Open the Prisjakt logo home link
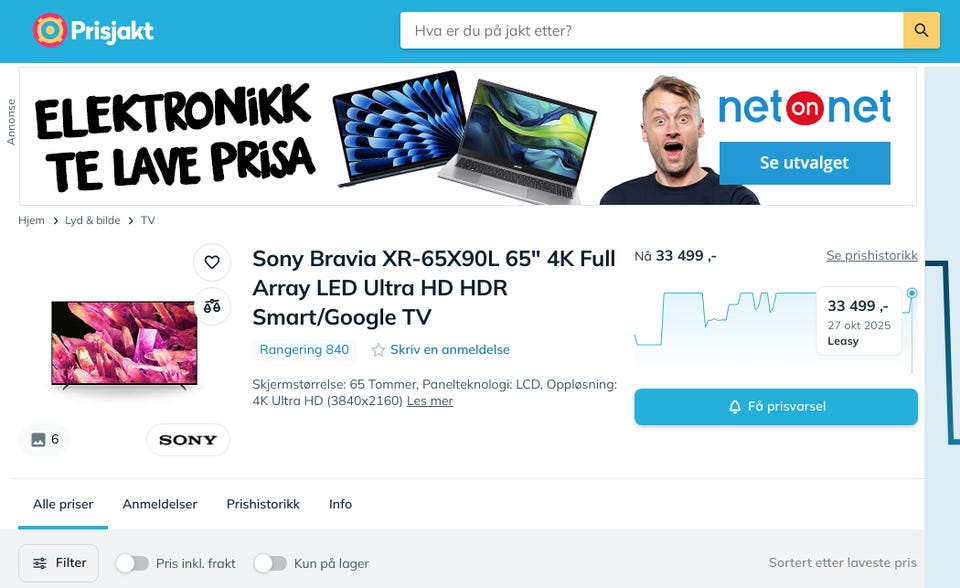This screenshot has width=960, height=588. coord(93,30)
